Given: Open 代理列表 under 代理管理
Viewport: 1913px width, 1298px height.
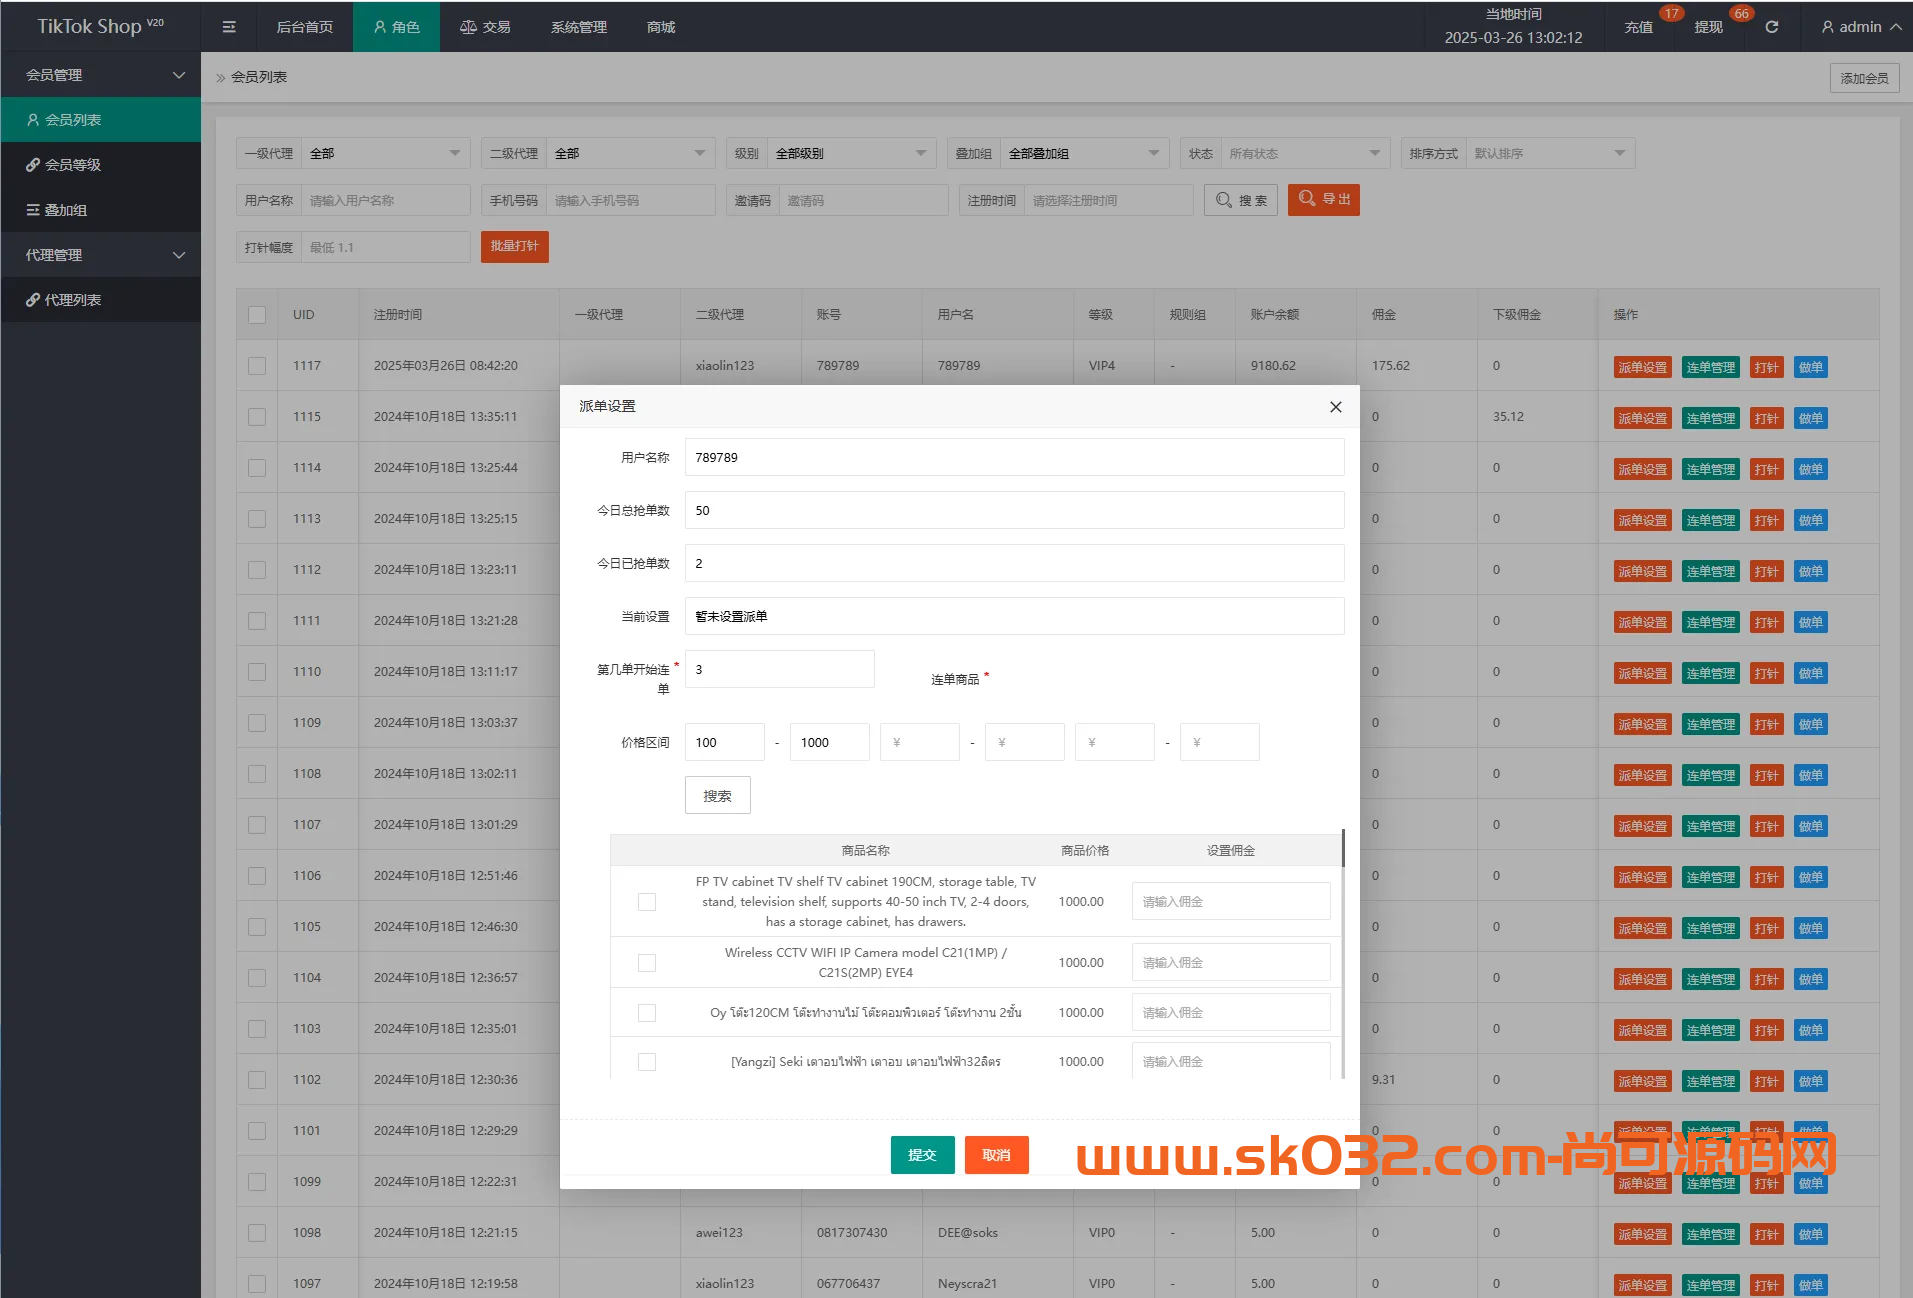Looking at the screenshot, I should 72,299.
